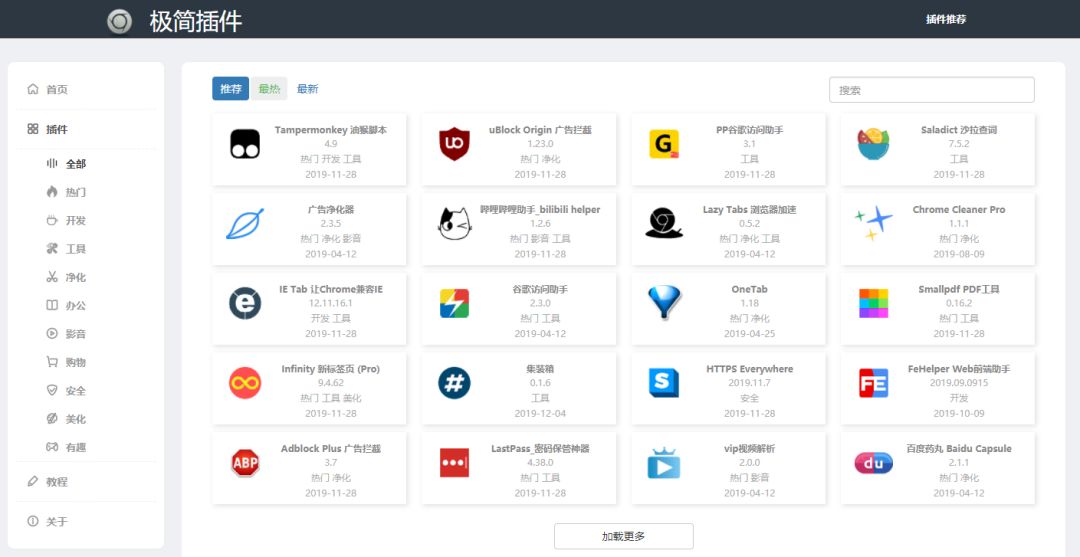Open the Infinity new tab icon
This screenshot has height=557, width=1080.
coord(245,383)
